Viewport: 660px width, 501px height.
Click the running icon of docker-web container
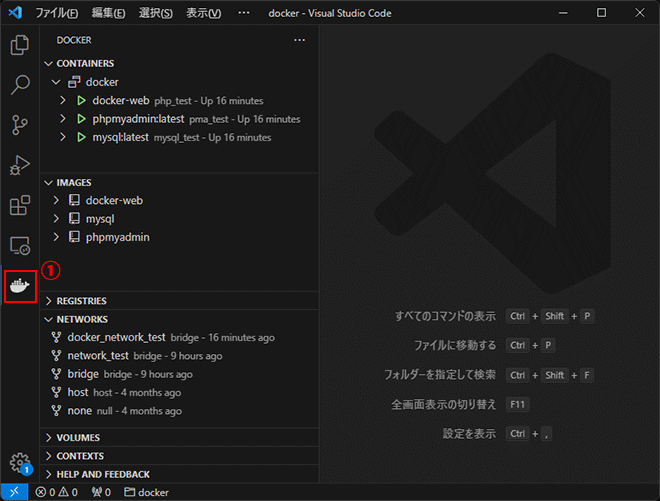(x=81, y=101)
